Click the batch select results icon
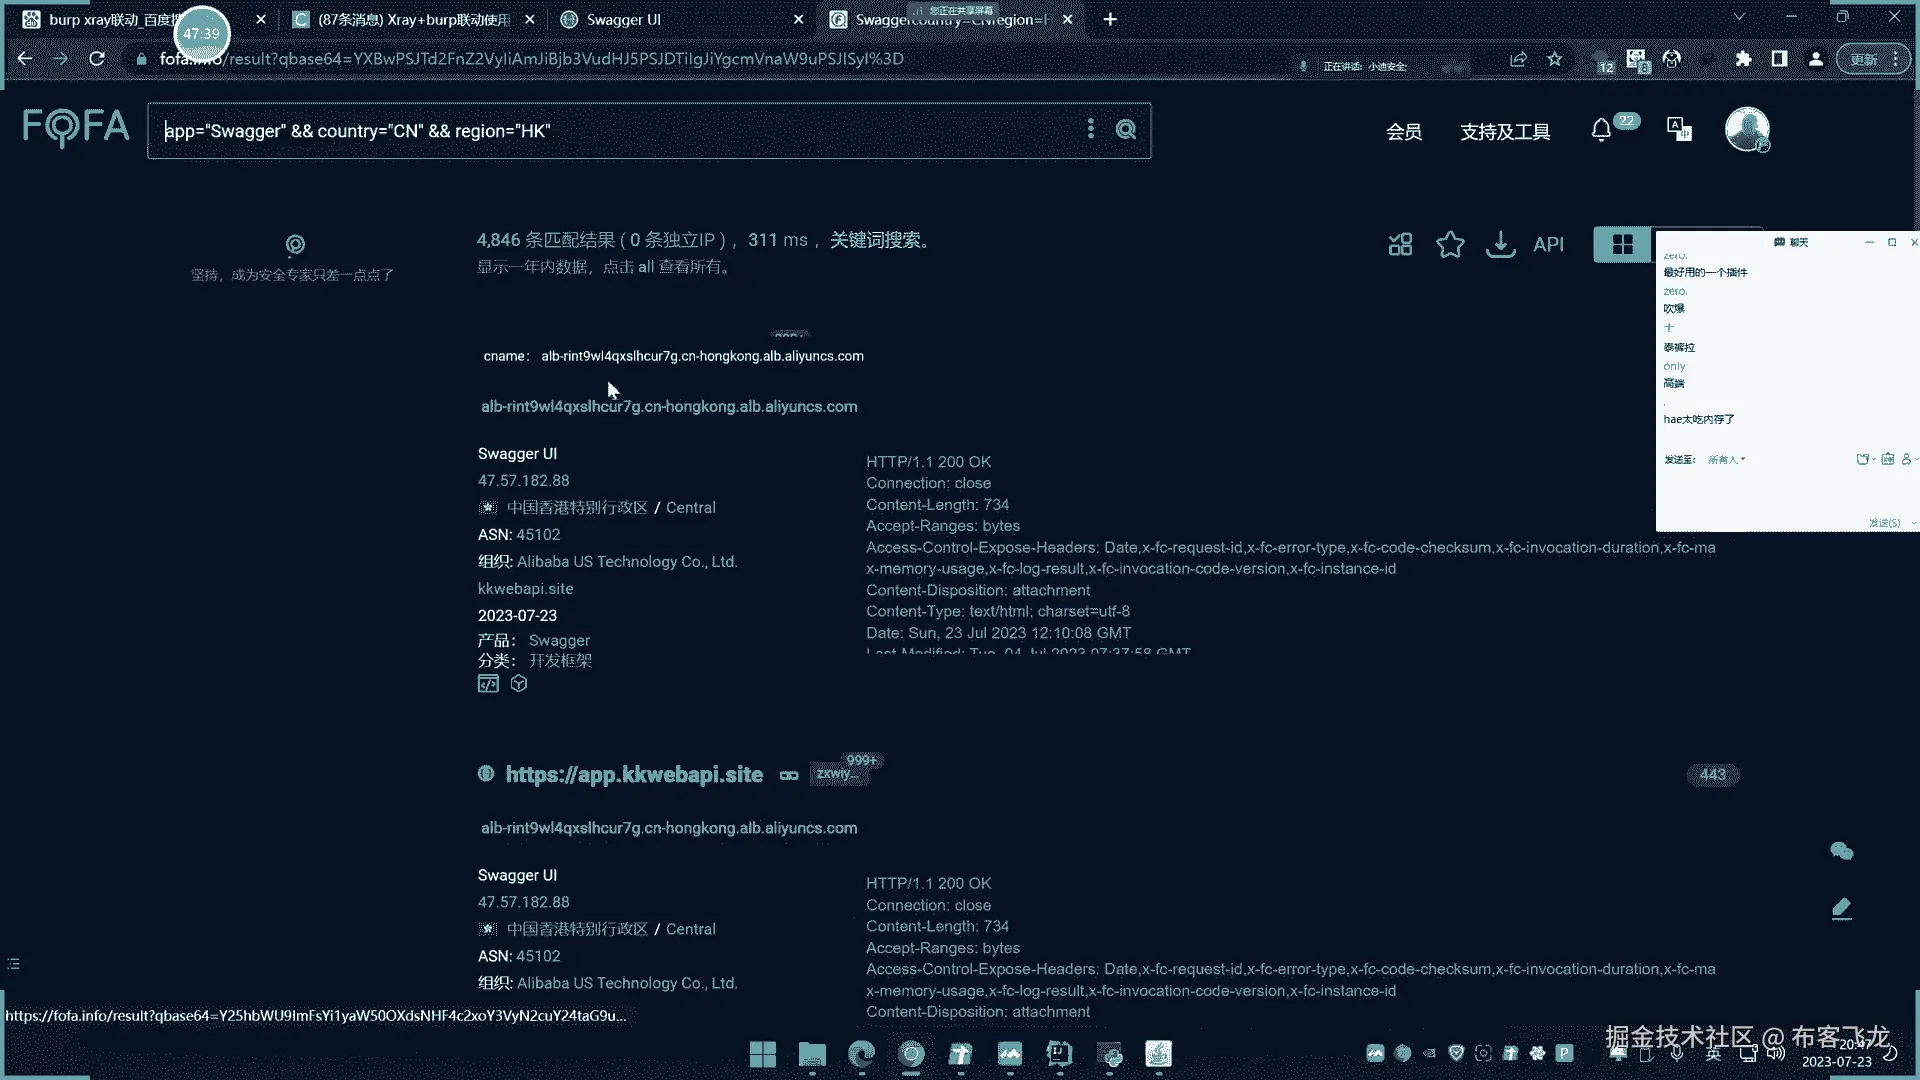Viewport: 1920px width, 1080px height. point(1400,244)
